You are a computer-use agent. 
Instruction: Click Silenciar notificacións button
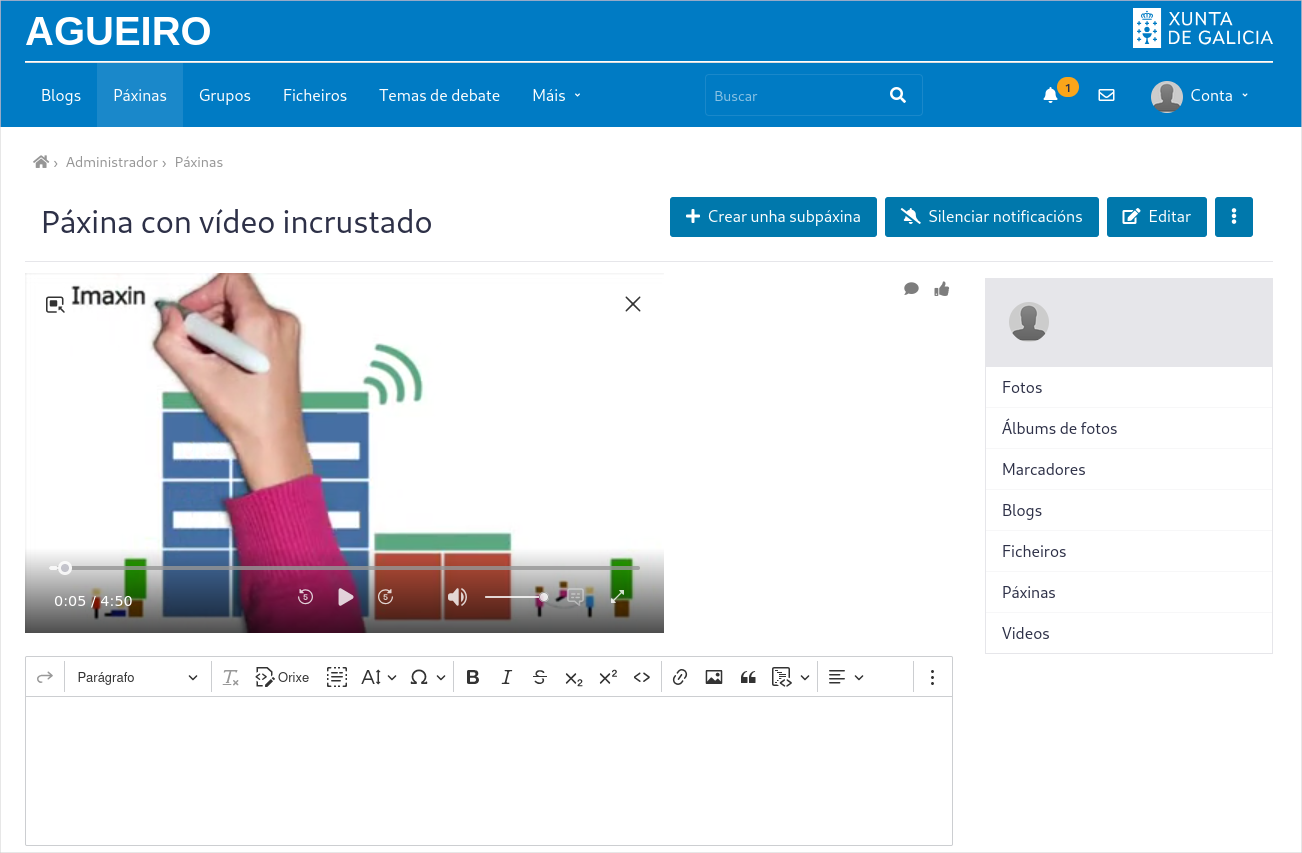coord(992,216)
